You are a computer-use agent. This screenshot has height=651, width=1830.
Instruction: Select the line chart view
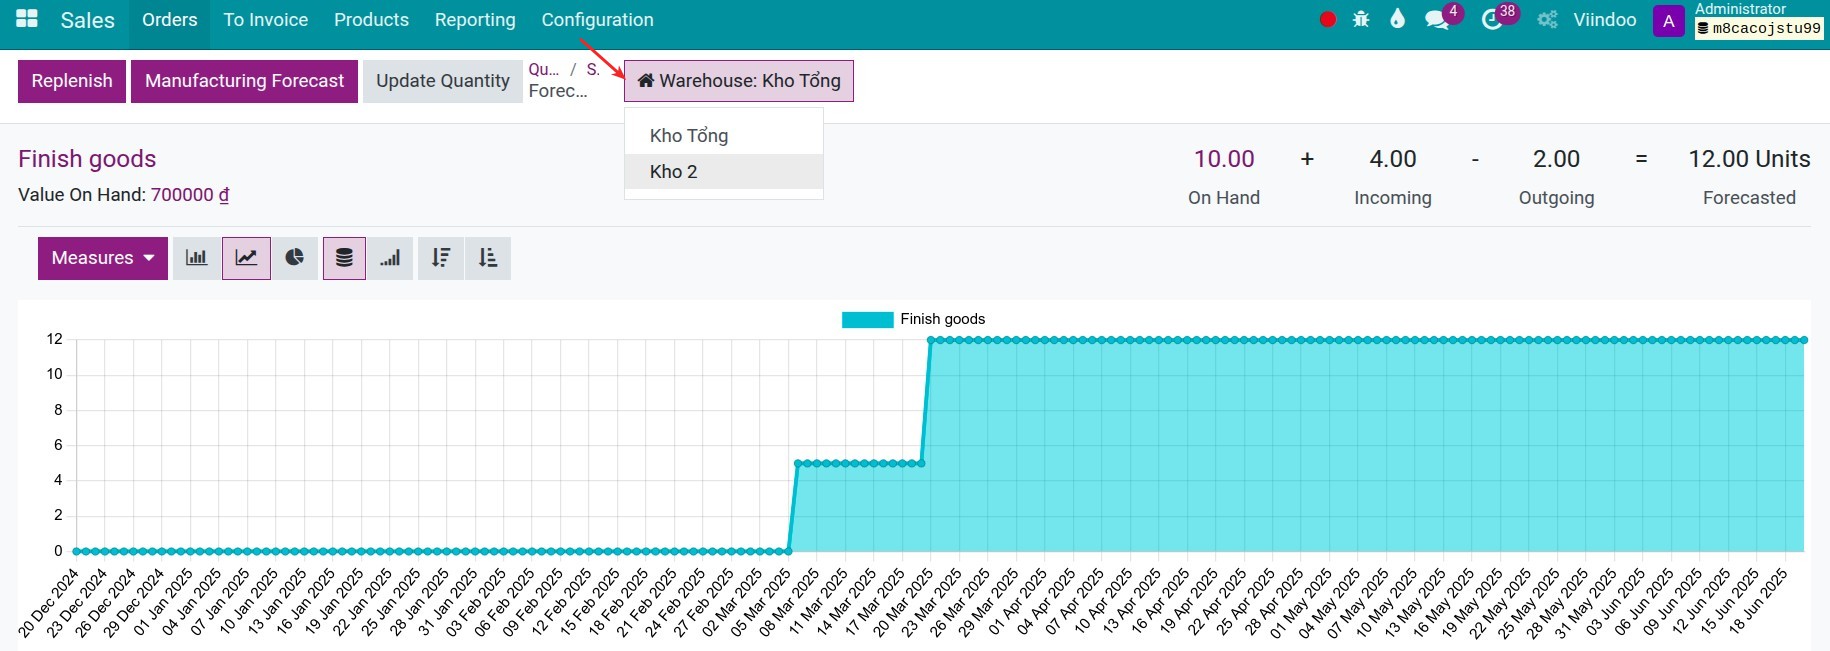coord(246,258)
